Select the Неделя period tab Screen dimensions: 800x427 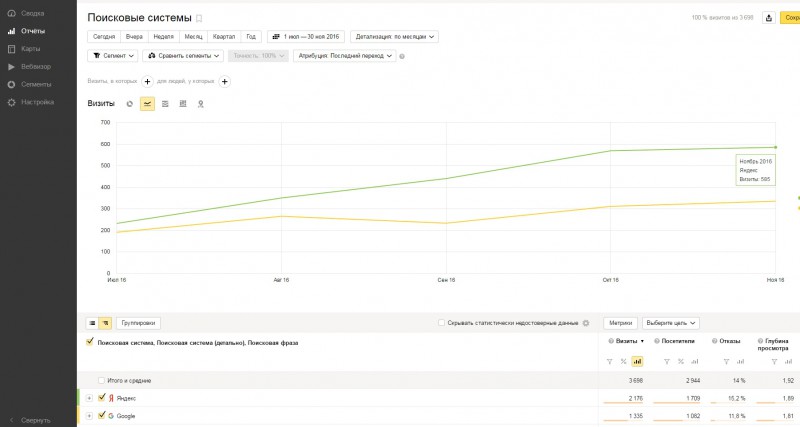(x=163, y=36)
